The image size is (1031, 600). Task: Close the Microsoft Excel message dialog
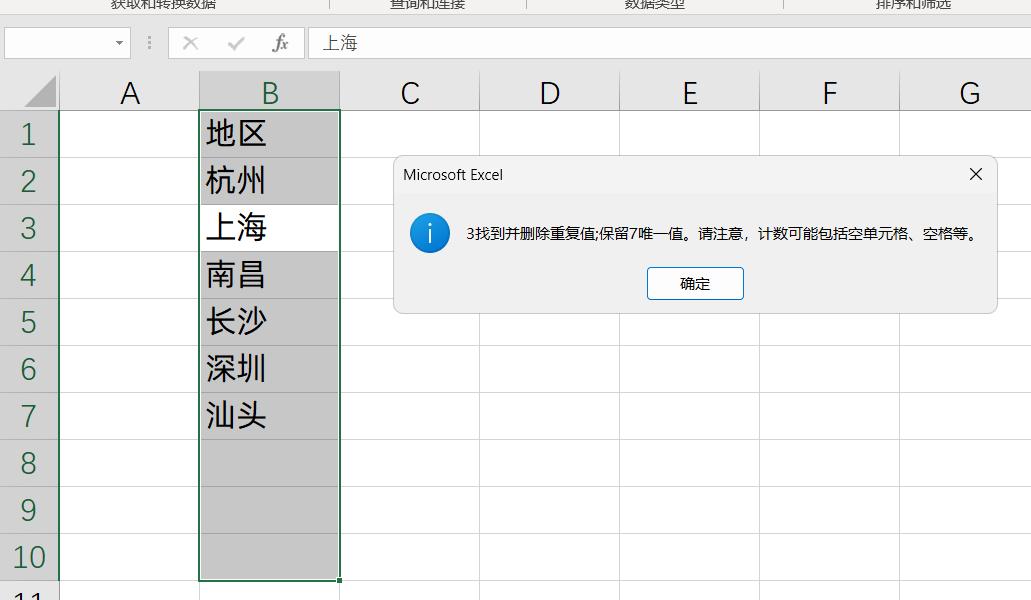[975, 173]
